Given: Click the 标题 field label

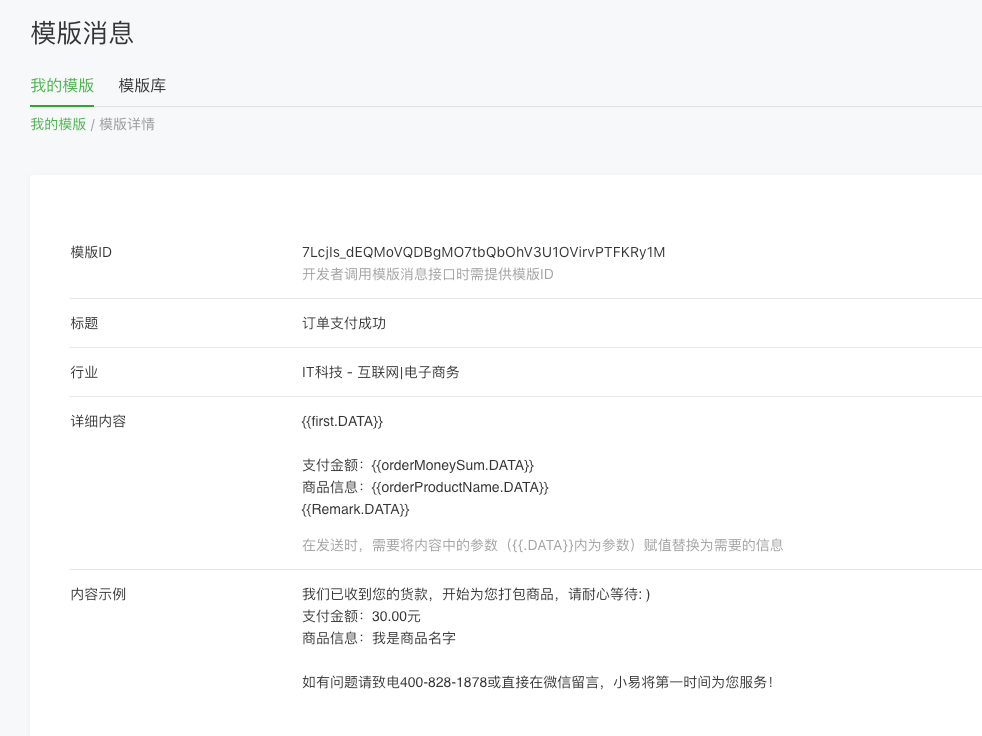Looking at the screenshot, I should (84, 323).
